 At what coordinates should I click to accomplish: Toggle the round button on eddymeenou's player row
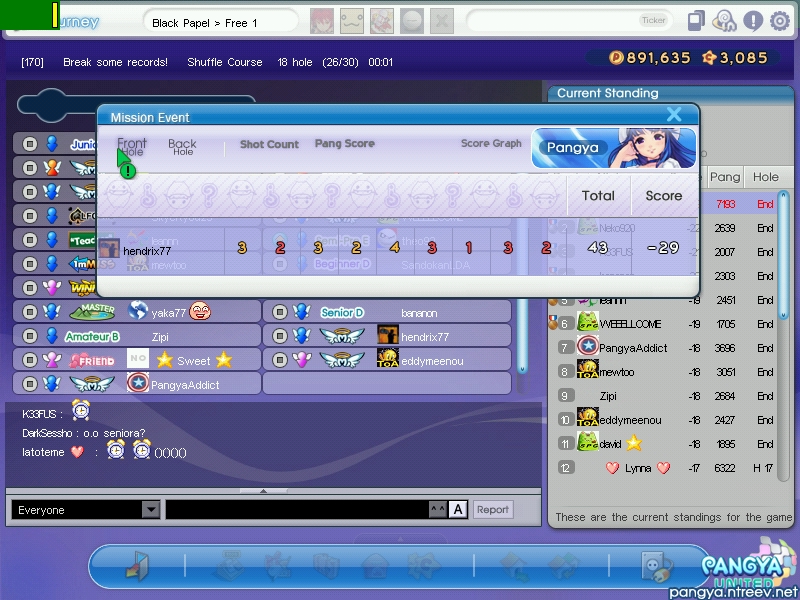point(280,360)
